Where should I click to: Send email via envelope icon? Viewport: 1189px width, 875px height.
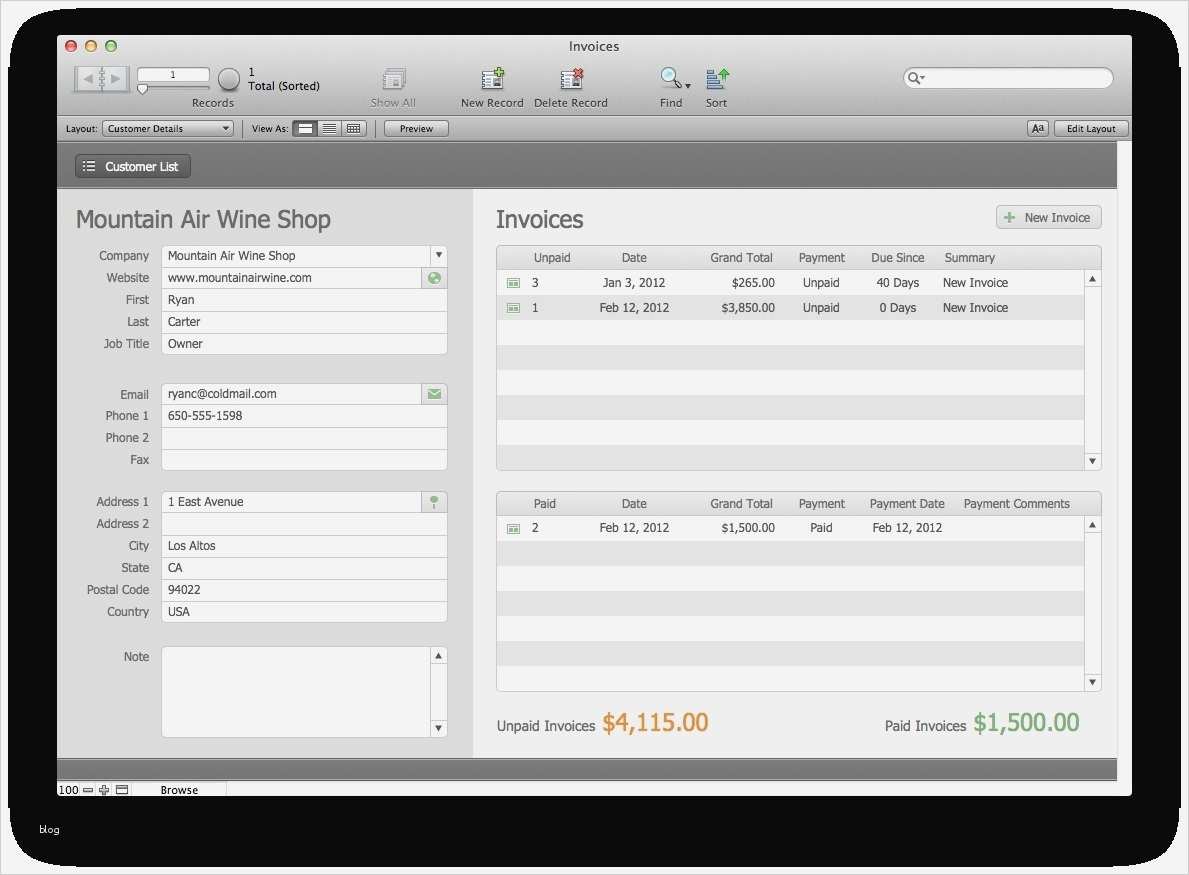[x=435, y=394]
